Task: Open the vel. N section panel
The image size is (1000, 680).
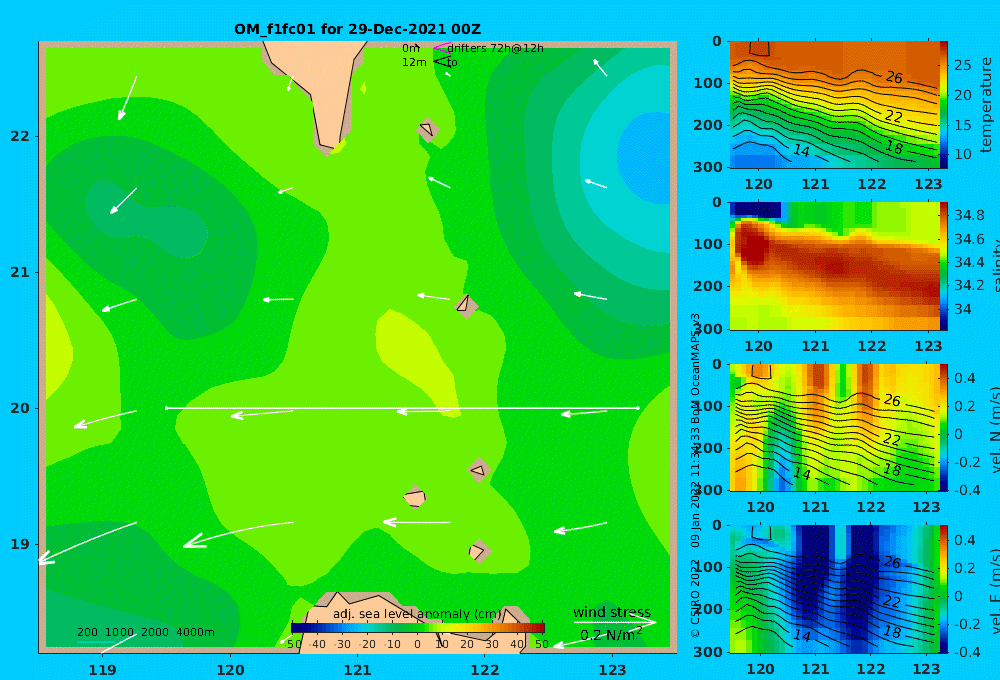Action: pos(834,427)
